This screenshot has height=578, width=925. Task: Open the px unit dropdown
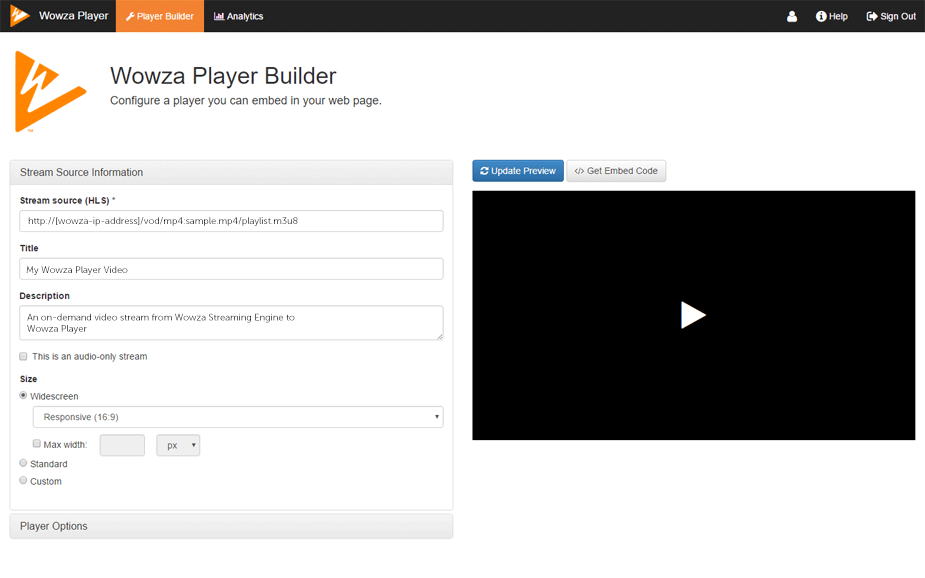(x=178, y=445)
